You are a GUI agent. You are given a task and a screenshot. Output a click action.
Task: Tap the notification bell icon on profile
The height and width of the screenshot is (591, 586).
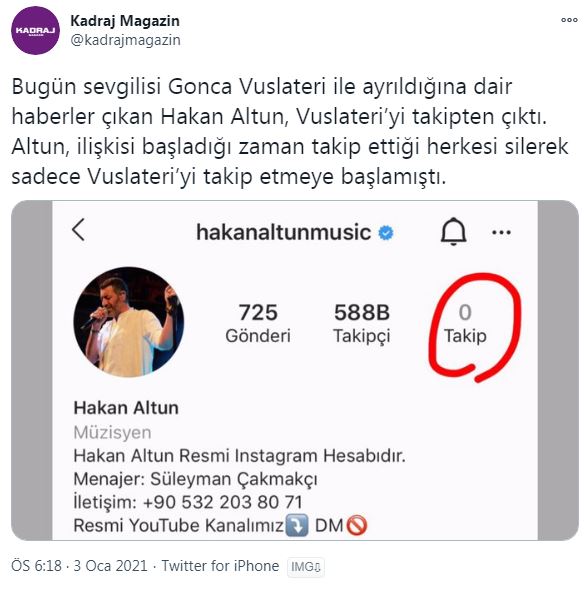(x=453, y=231)
